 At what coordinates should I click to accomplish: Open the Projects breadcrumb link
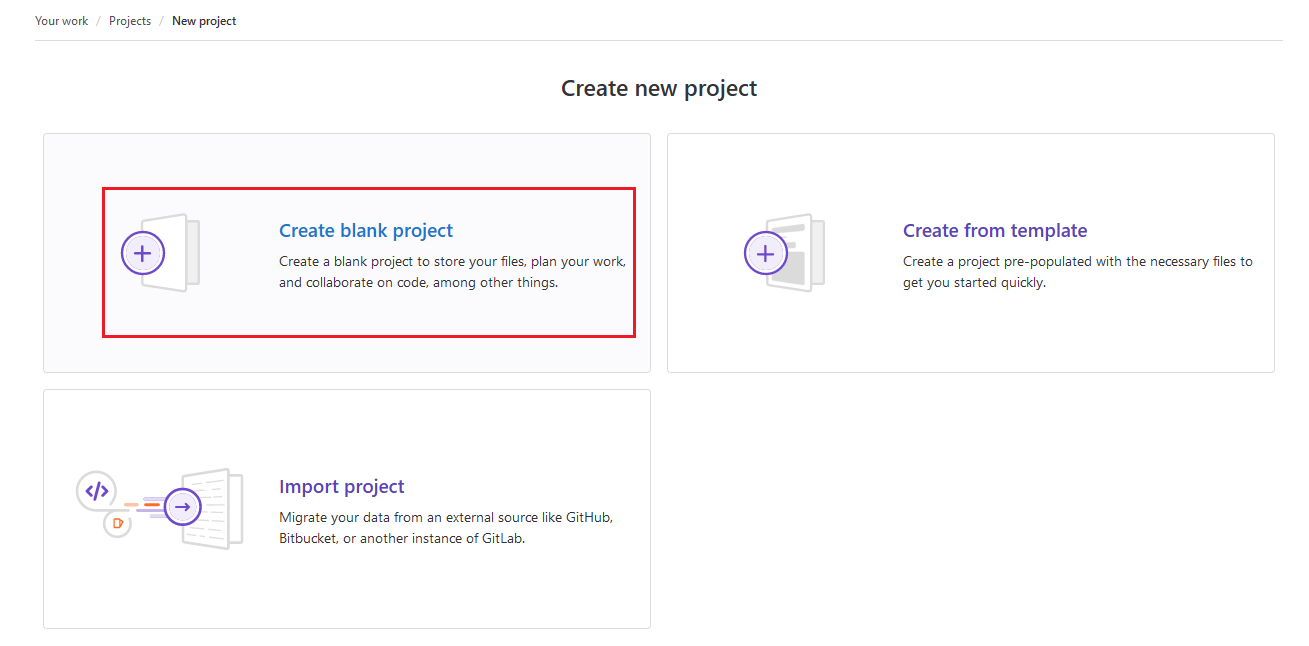click(x=130, y=21)
